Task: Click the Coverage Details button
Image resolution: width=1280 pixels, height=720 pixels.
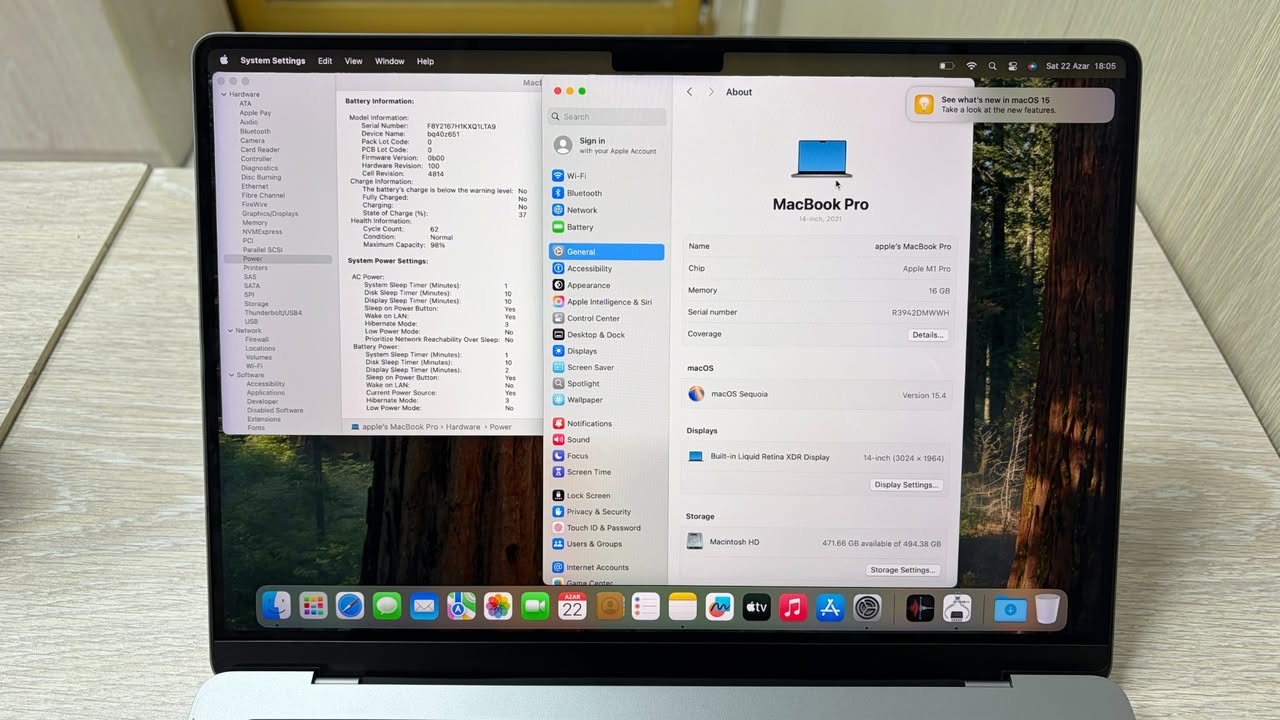Action: (x=927, y=335)
